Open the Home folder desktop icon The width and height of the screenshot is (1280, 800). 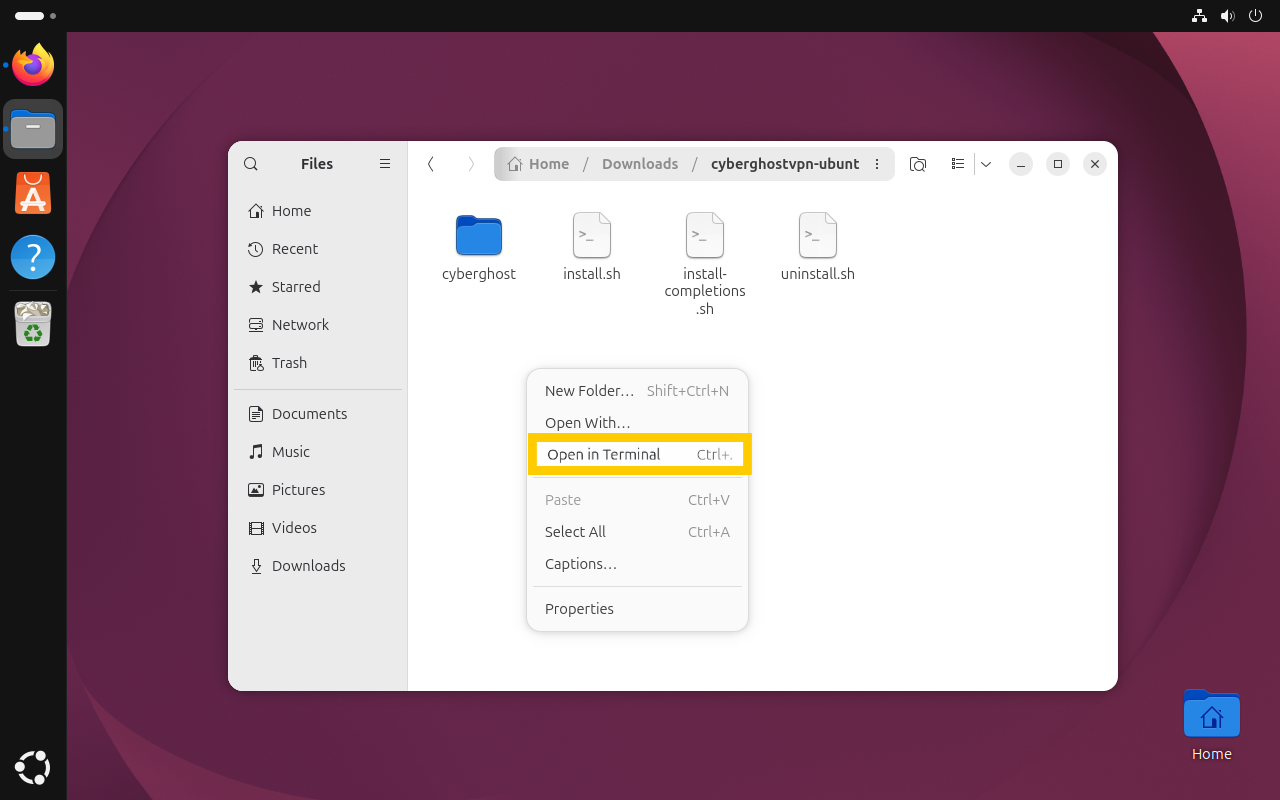(1211, 725)
